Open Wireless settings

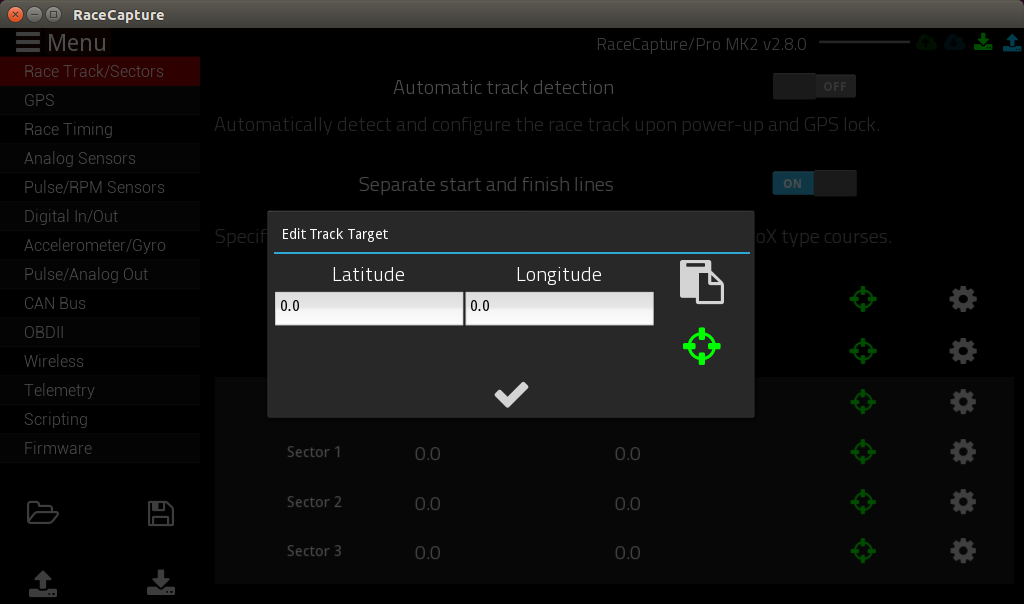point(100,361)
